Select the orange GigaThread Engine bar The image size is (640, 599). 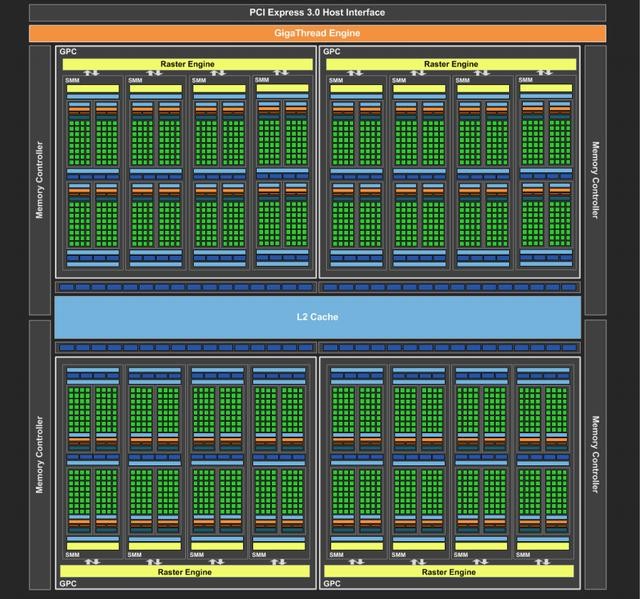click(x=317, y=33)
